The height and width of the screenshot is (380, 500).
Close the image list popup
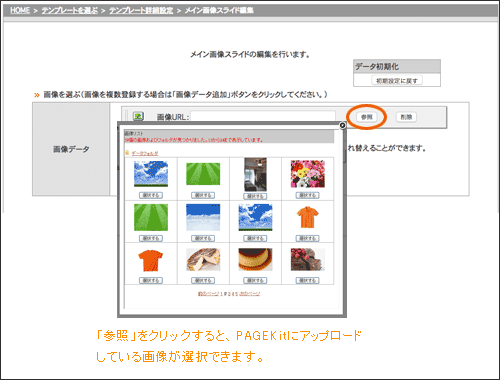(342, 125)
